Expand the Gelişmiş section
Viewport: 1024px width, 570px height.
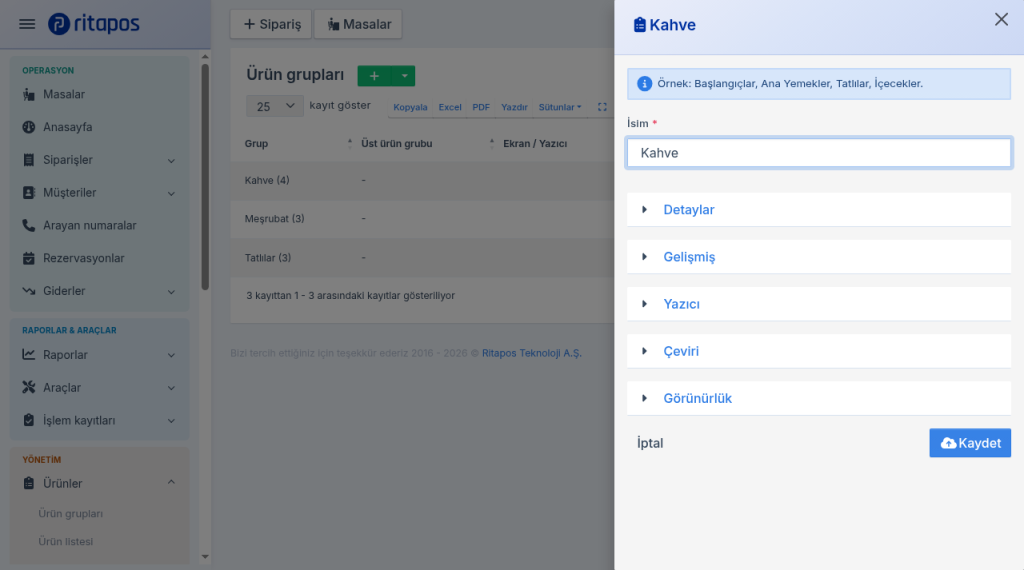(819, 257)
